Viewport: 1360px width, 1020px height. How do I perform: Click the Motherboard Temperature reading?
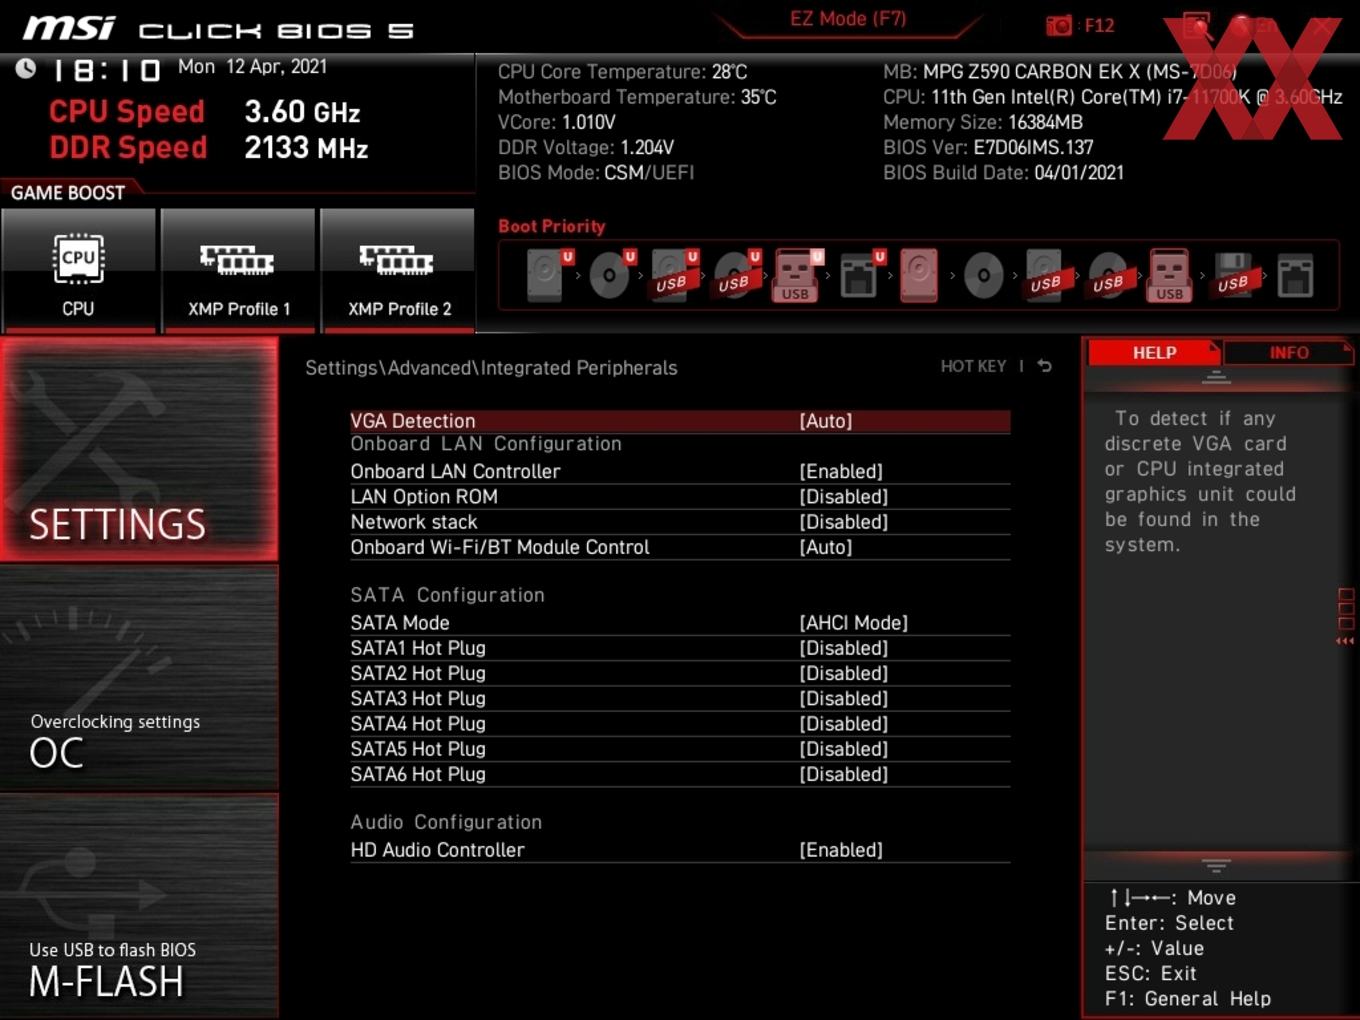coord(637,97)
